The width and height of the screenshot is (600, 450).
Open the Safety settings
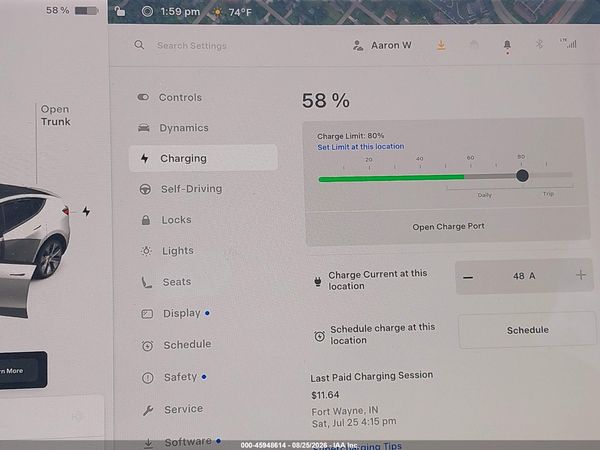tap(180, 377)
